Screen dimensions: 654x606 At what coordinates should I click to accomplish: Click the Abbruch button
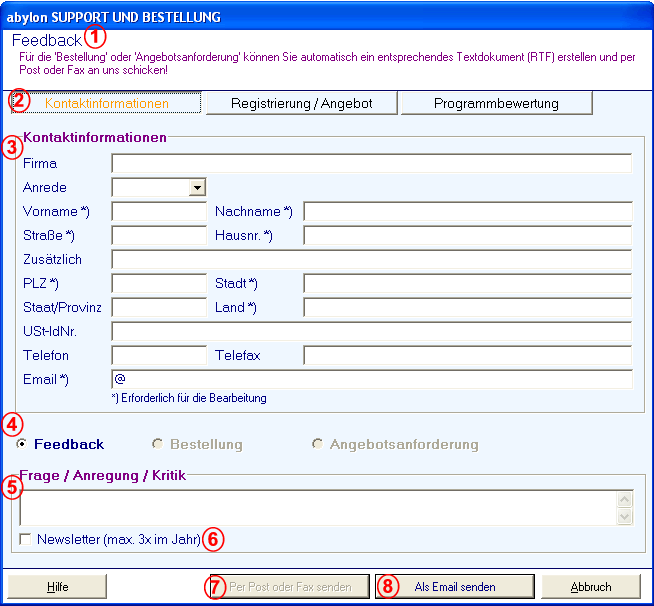pyautogui.click(x=590, y=587)
